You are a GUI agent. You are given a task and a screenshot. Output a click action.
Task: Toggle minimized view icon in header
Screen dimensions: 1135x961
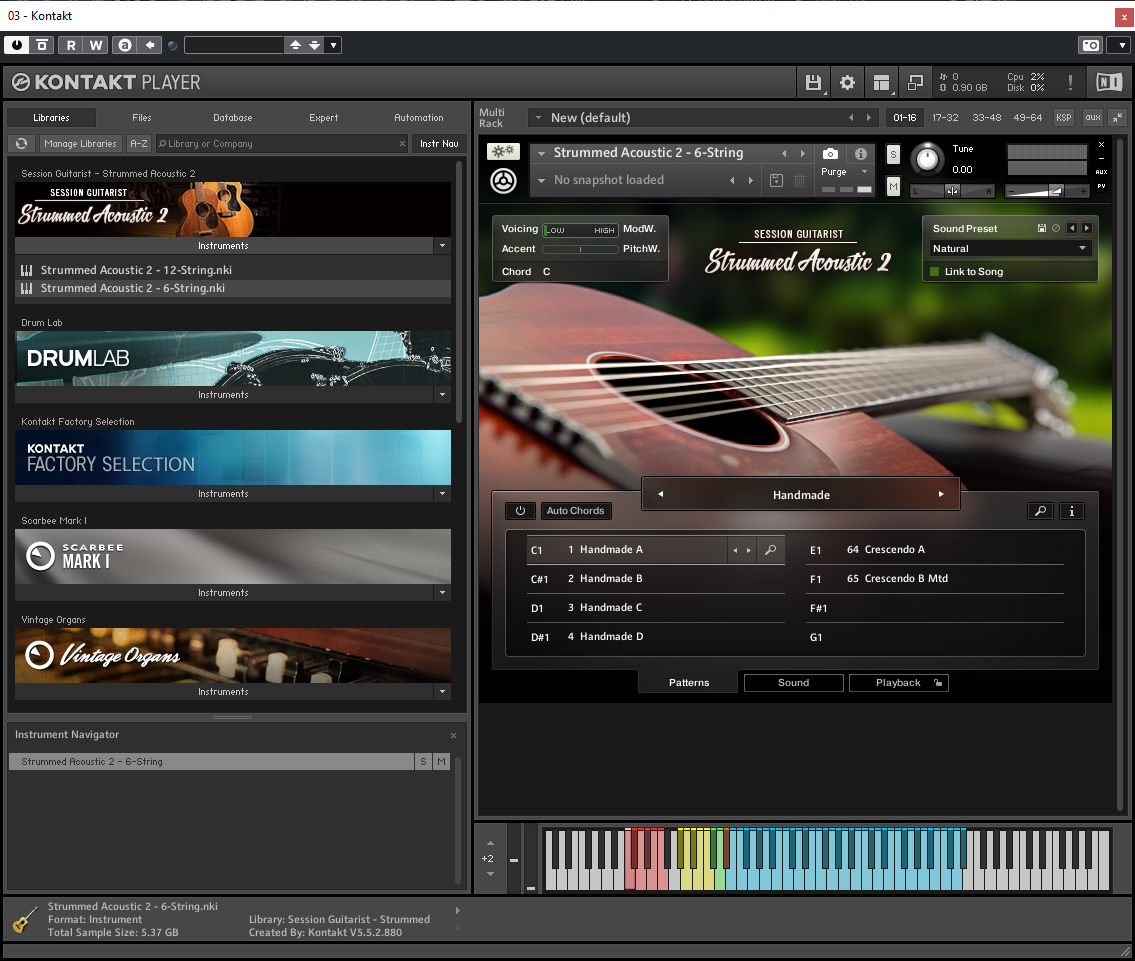pos(915,82)
